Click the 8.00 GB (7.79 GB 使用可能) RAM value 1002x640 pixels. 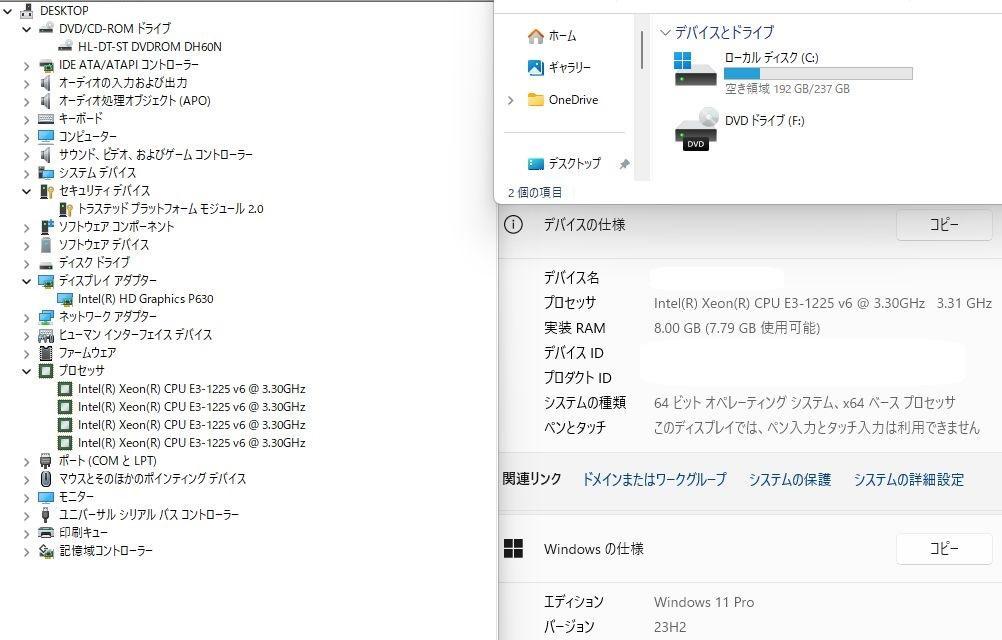(737, 328)
